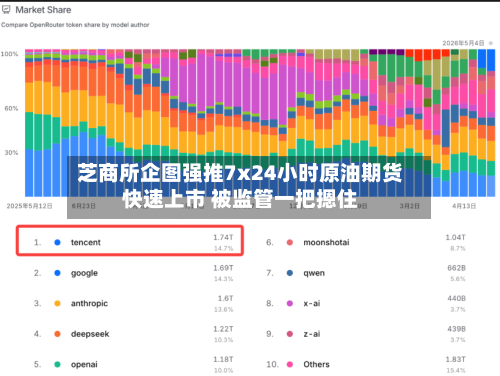Click the 1.83T value for Others
The image size is (500, 376).
[456, 359]
